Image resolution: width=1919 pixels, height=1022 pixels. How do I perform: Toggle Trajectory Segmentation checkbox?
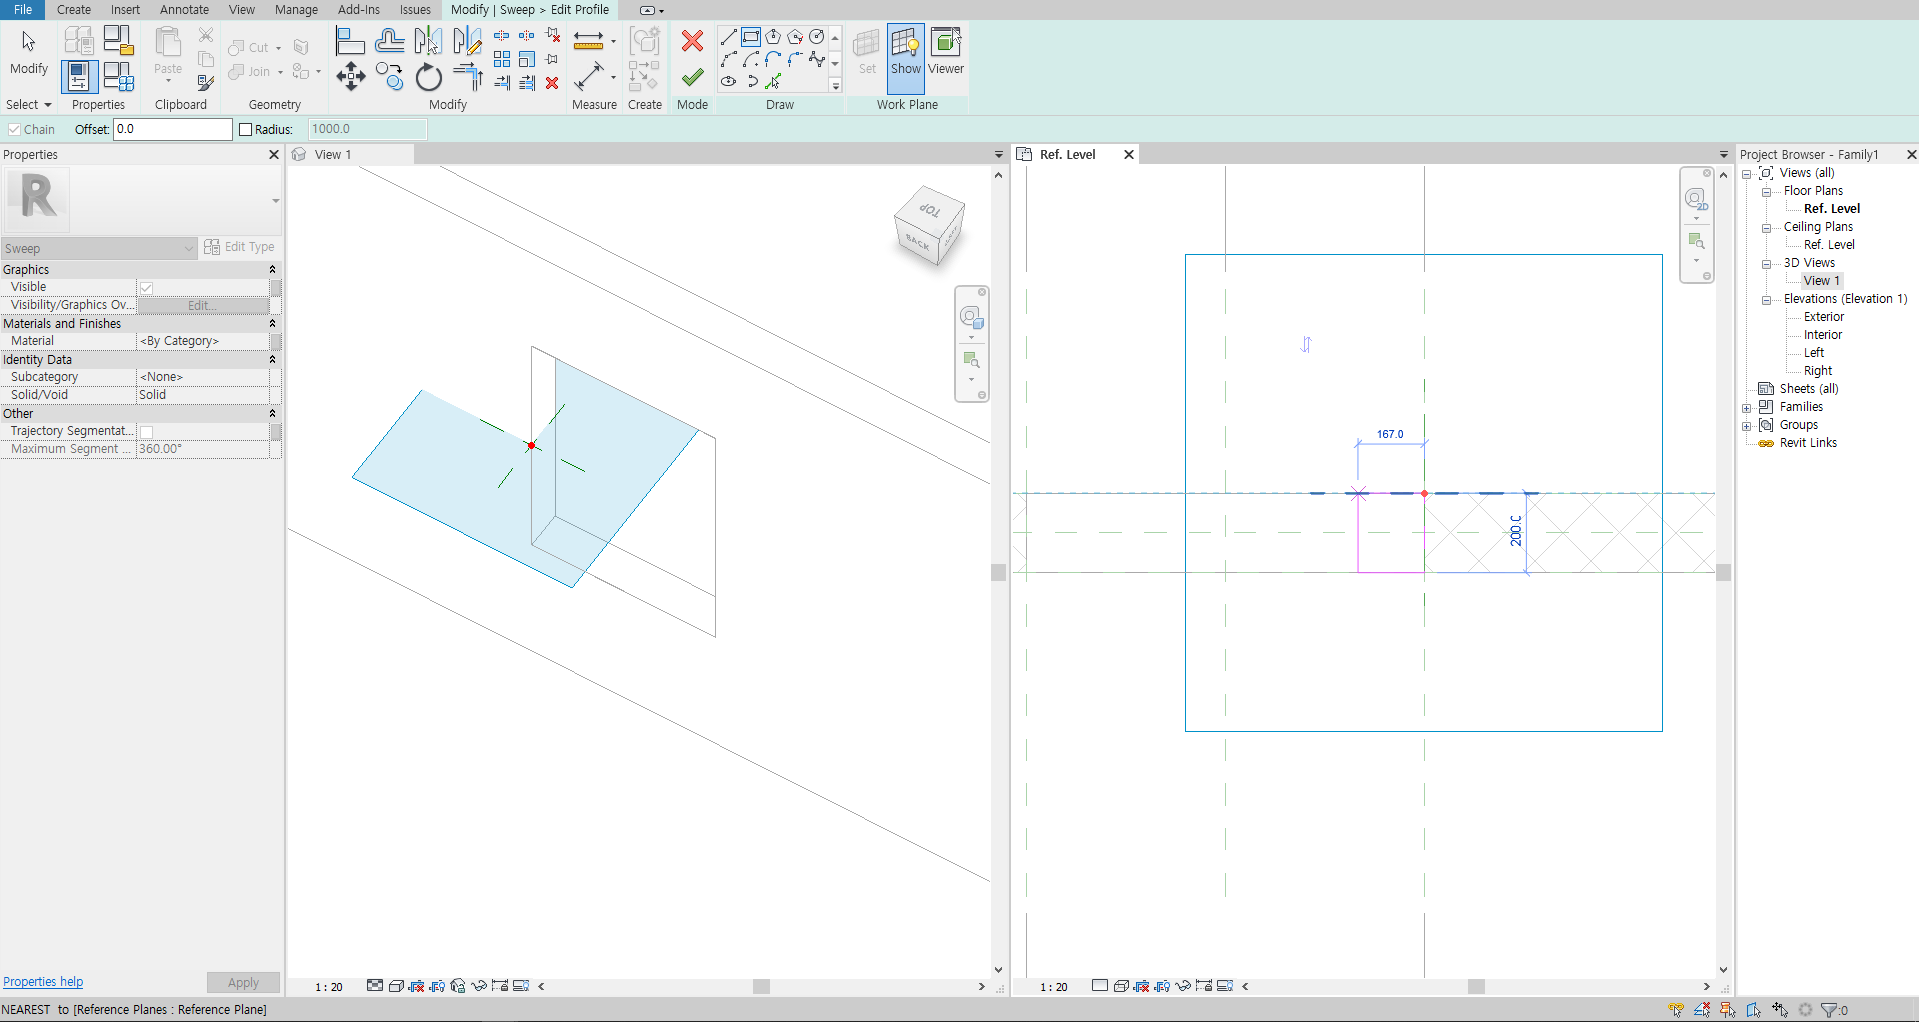(x=146, y=432)
